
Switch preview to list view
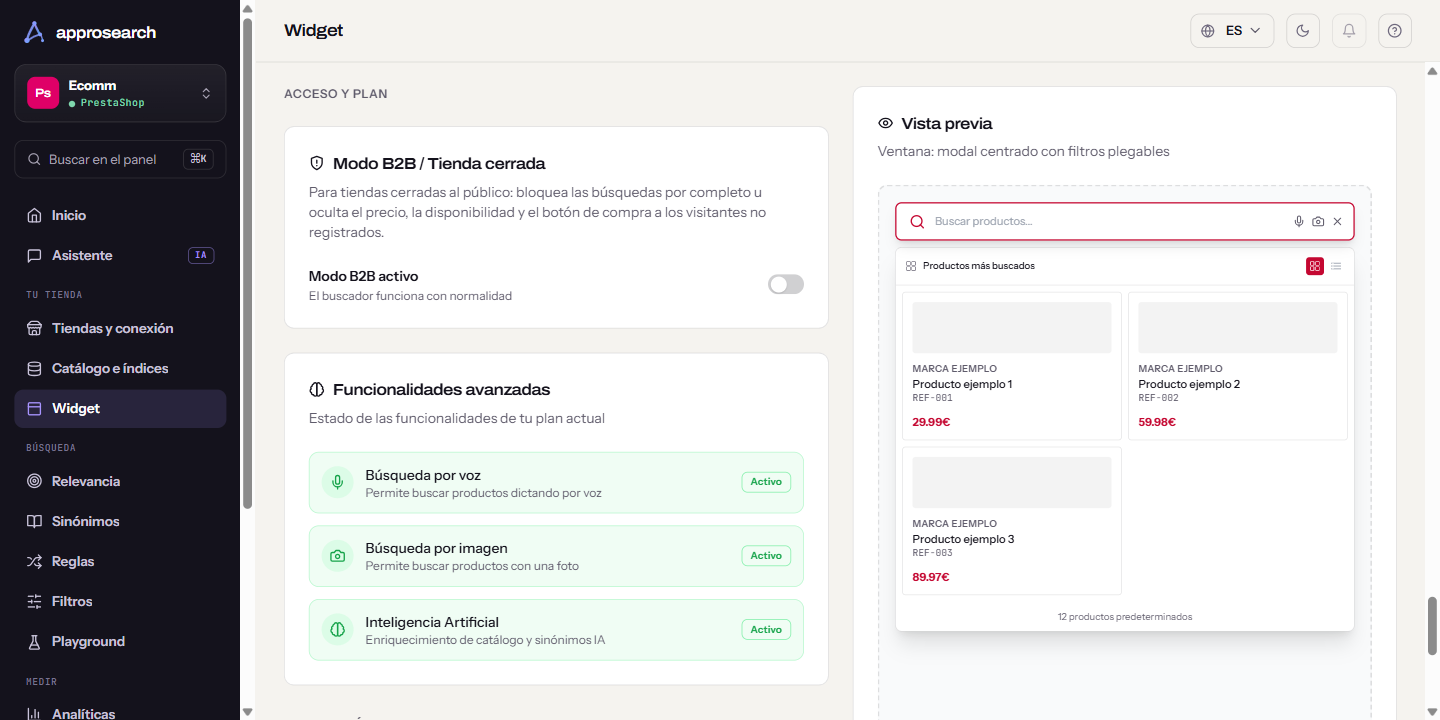pos(1336,266)
